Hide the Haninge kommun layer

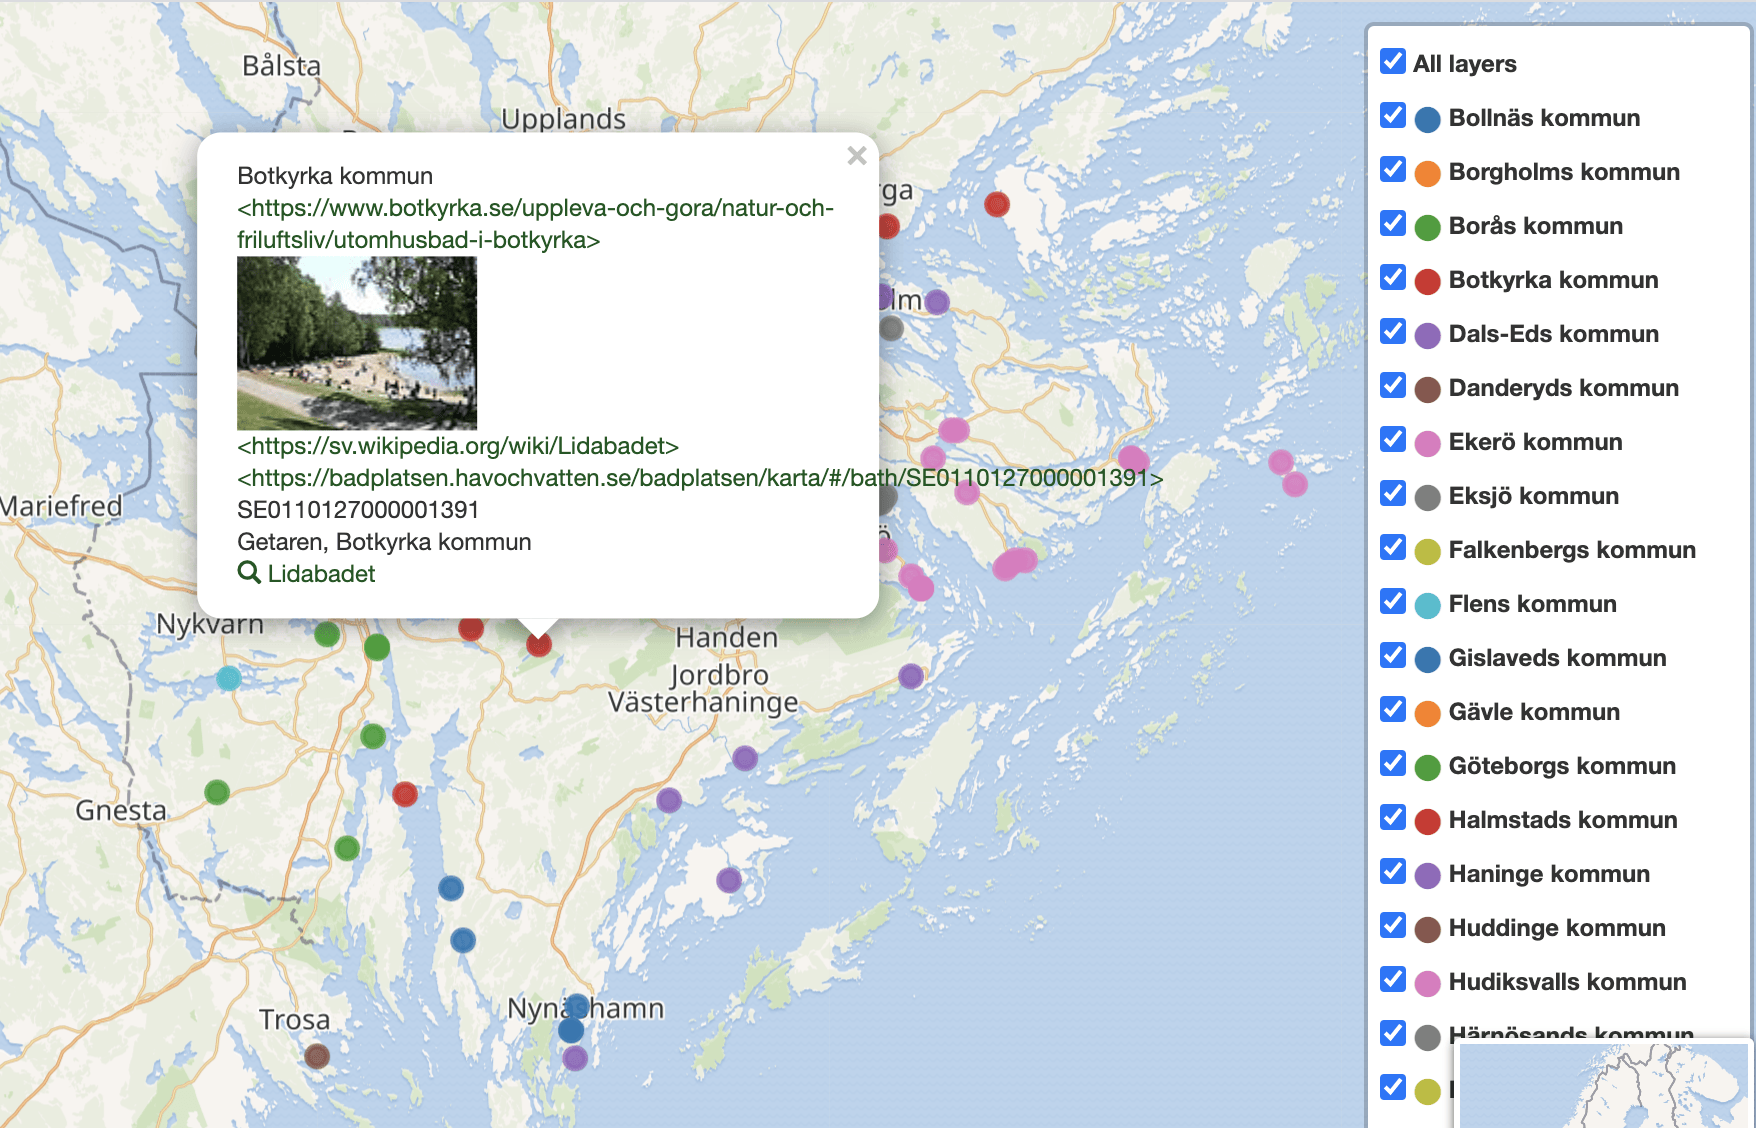[x=1393, y=872]
